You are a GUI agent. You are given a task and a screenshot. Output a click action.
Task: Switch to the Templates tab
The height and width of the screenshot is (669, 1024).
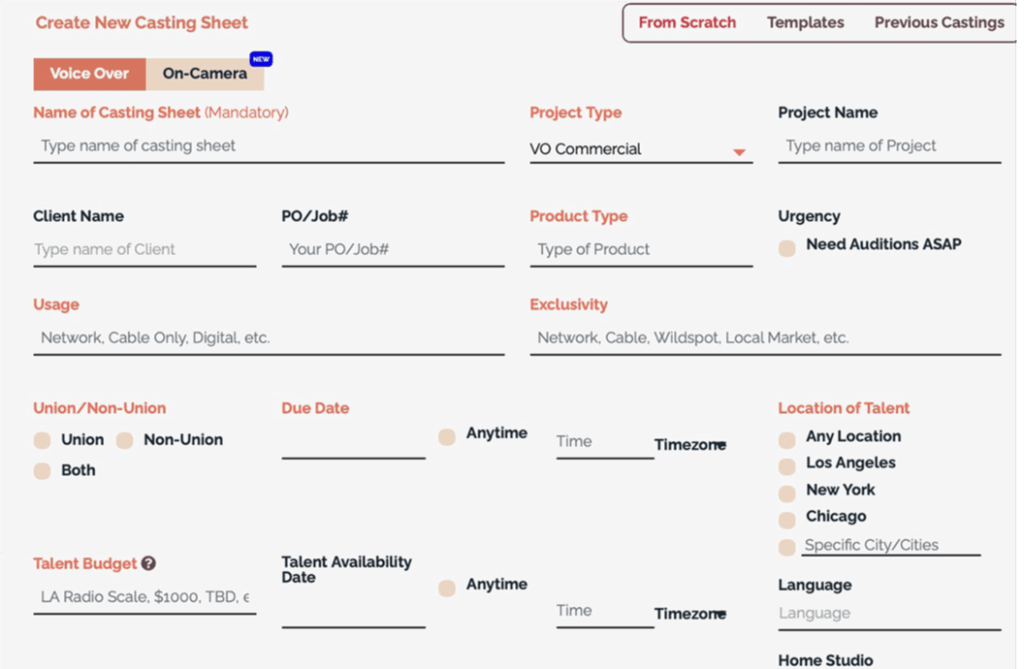805,22
